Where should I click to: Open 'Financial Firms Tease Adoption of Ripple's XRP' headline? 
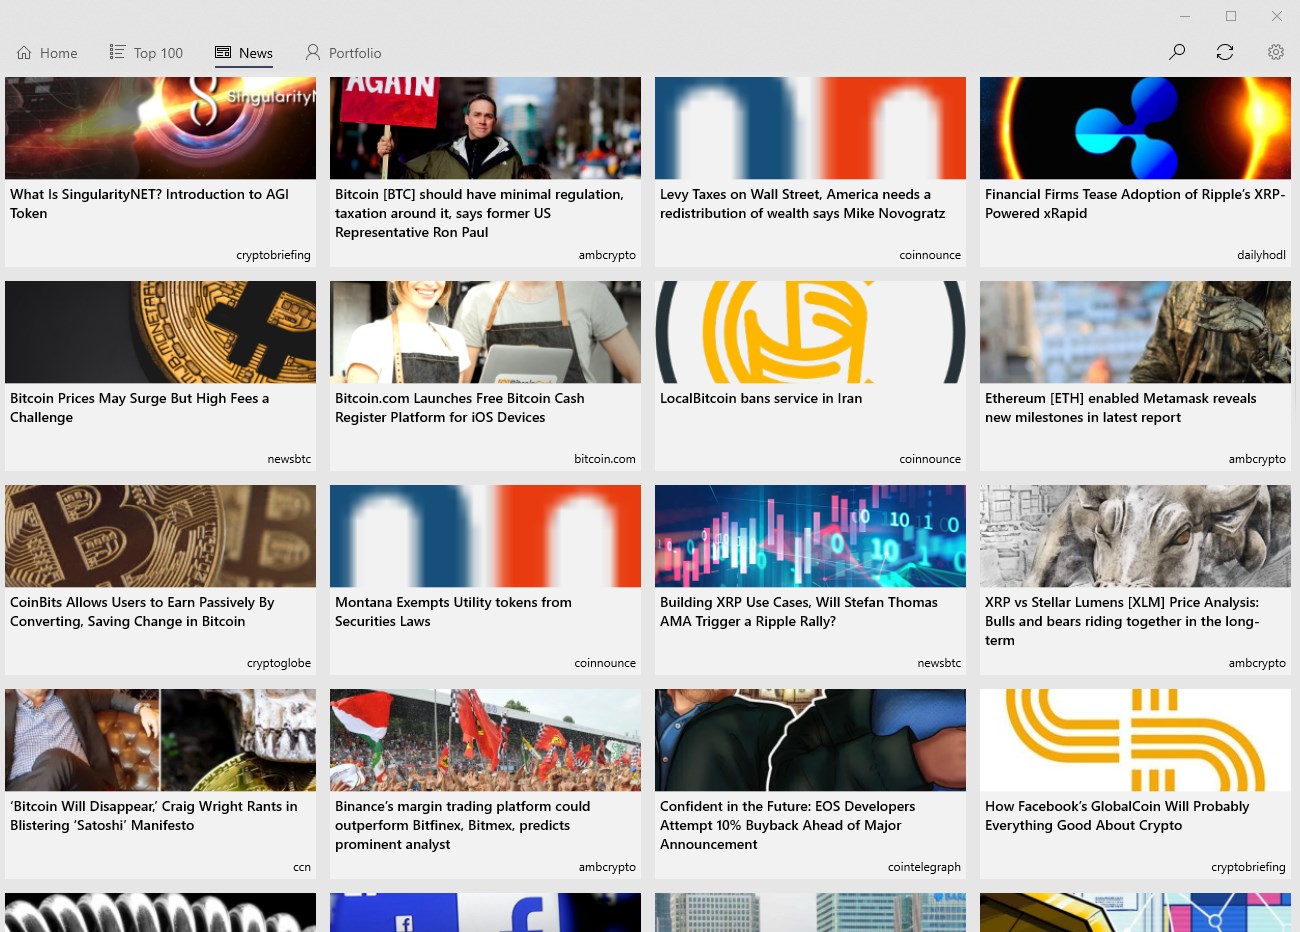tap(1135, 204)
